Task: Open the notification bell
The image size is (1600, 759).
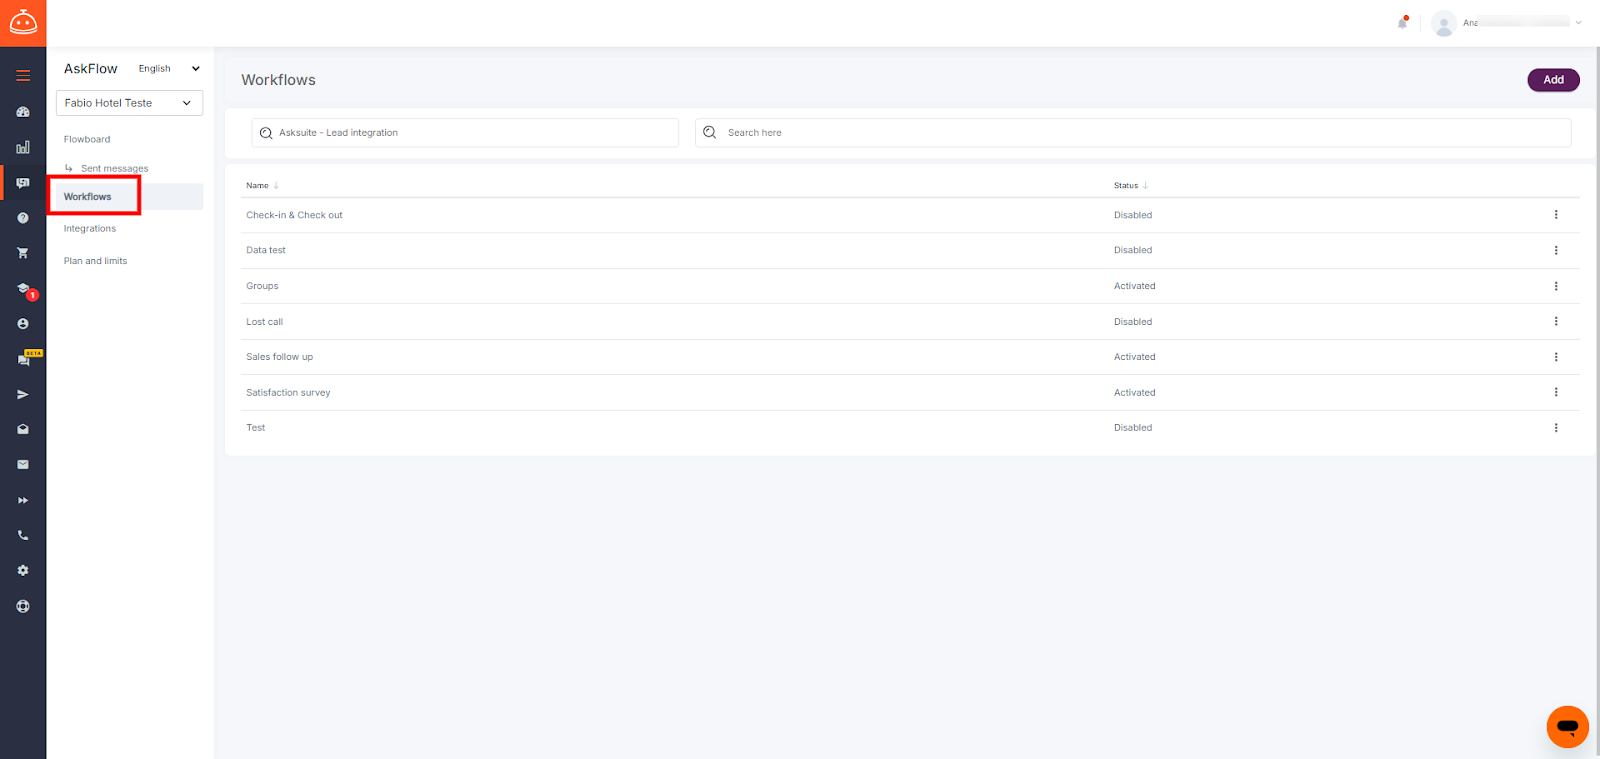Action: pos(1402,23)
